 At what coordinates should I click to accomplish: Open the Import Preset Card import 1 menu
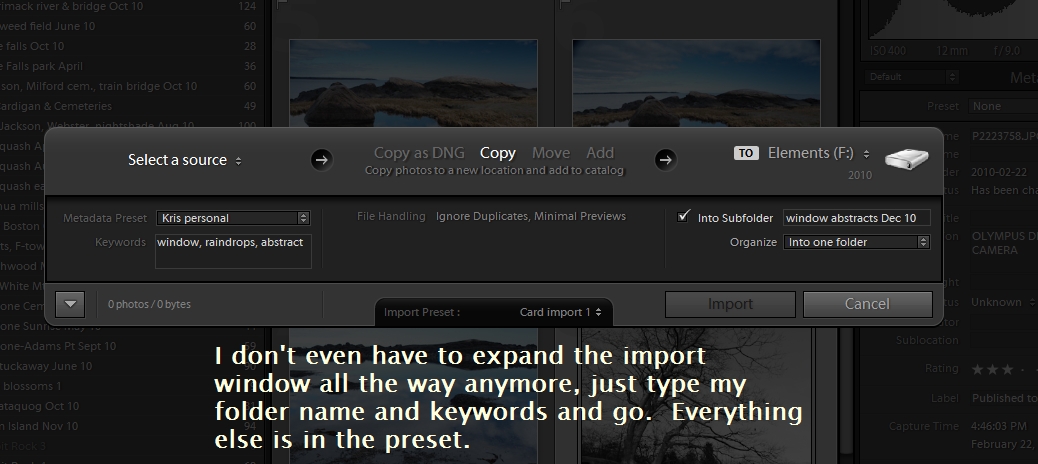[x=561, y=312]
